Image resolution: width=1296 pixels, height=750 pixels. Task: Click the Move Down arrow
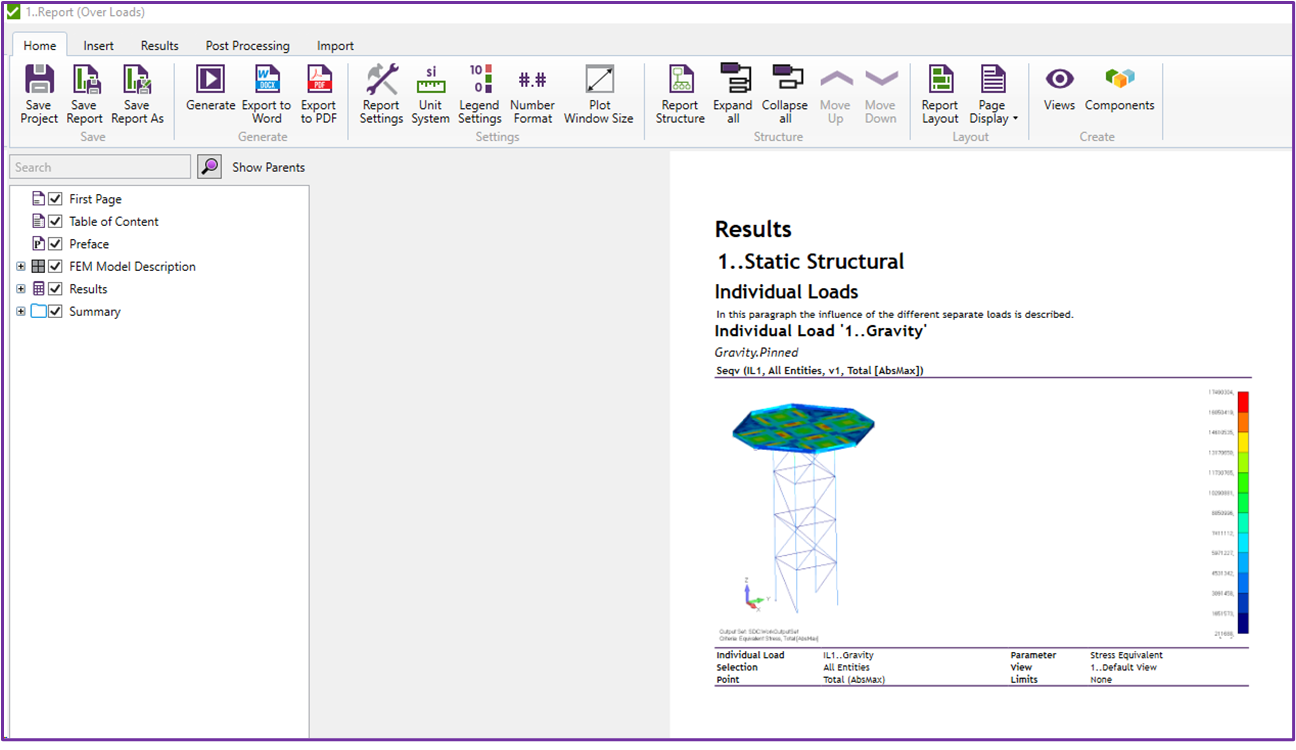tap(881, 78)
